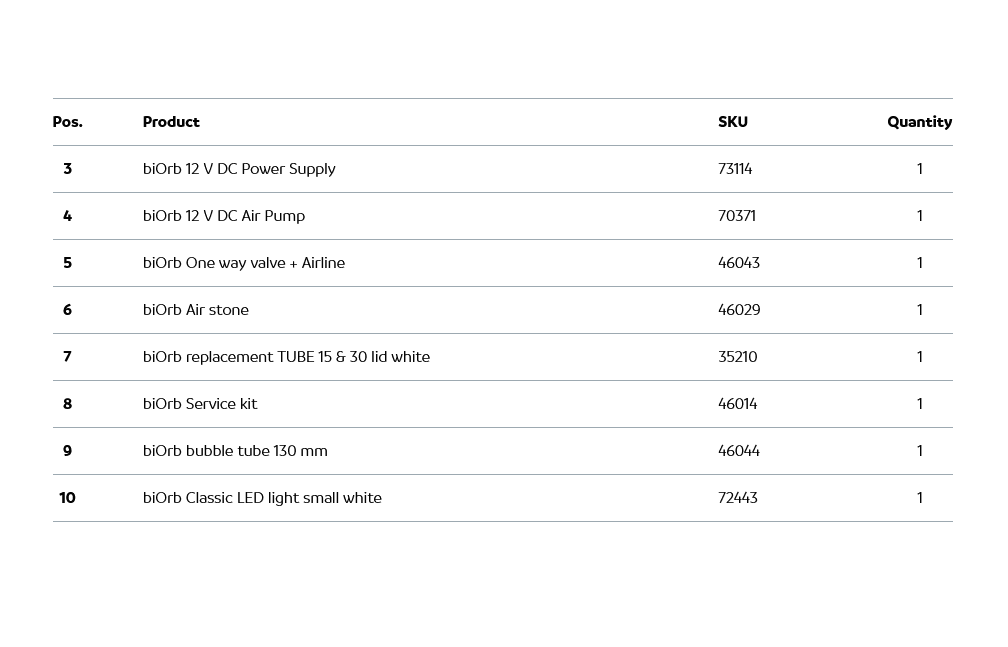The width and height of the screenshot is (1008, 647).
Task: Click SKU number 73114
Action: [x=735, y=169]
